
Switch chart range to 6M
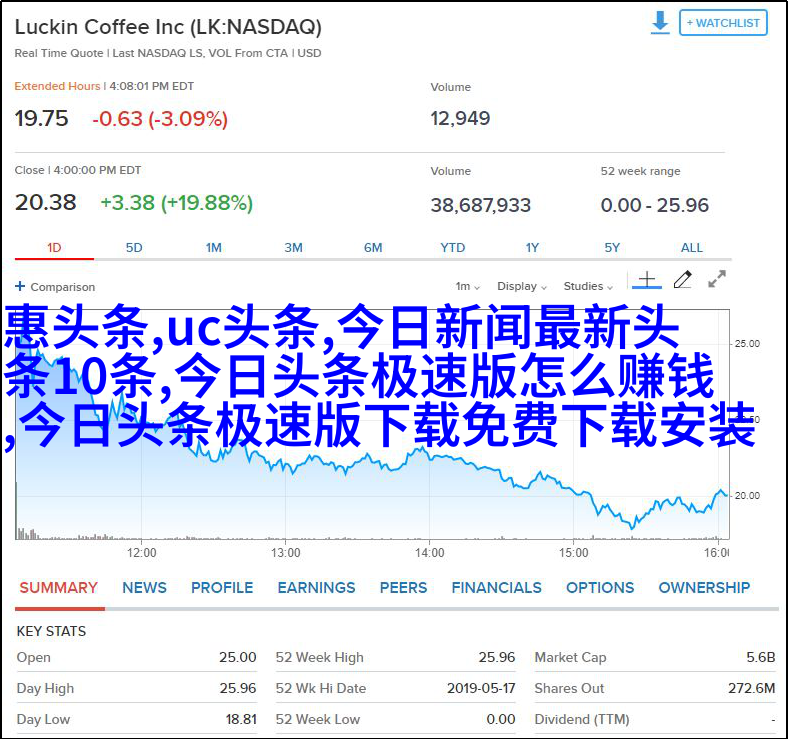click(373, 248)
